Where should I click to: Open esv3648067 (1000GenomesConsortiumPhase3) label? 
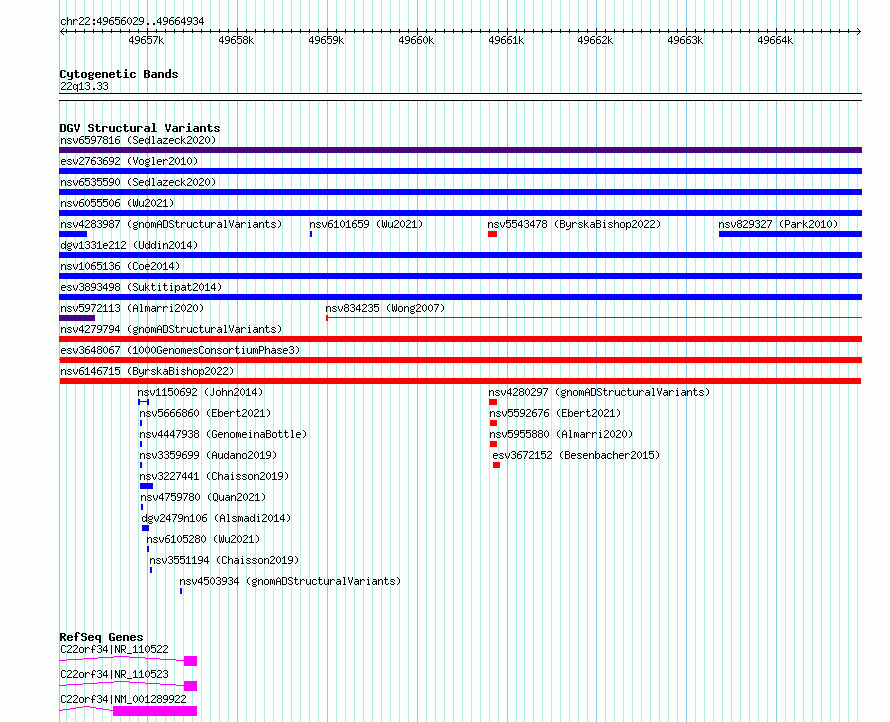click(x=180, y=350)
